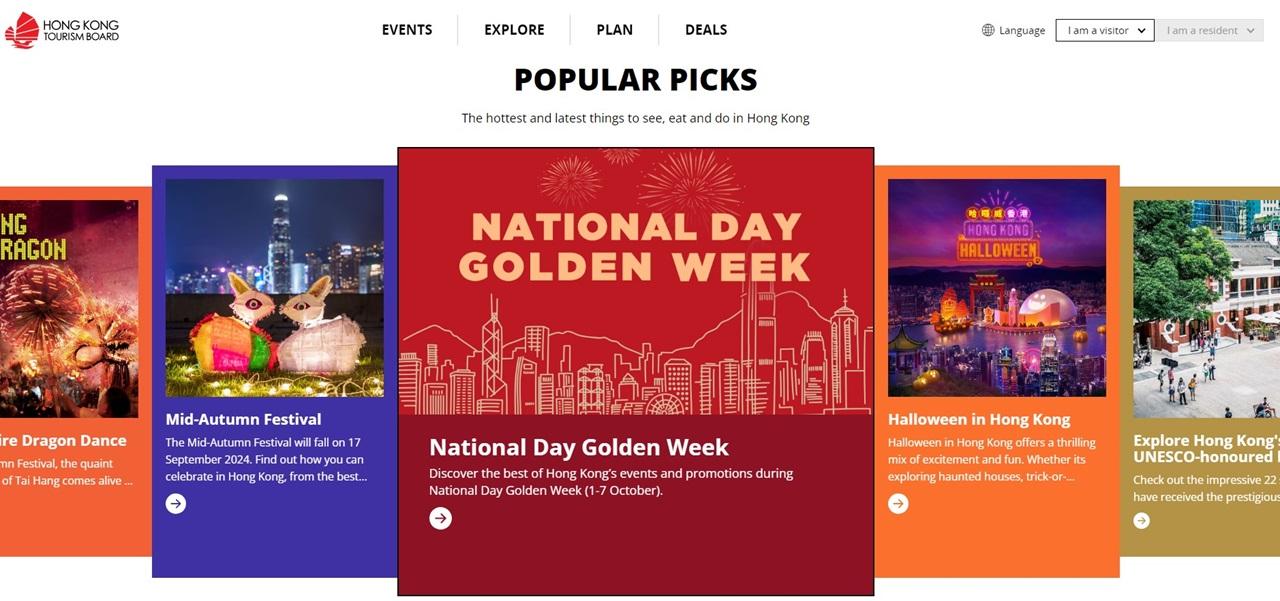Open the Language selector
Image resolution: width=1280 pixels, height=601 pixels.
click(1021, 30)
